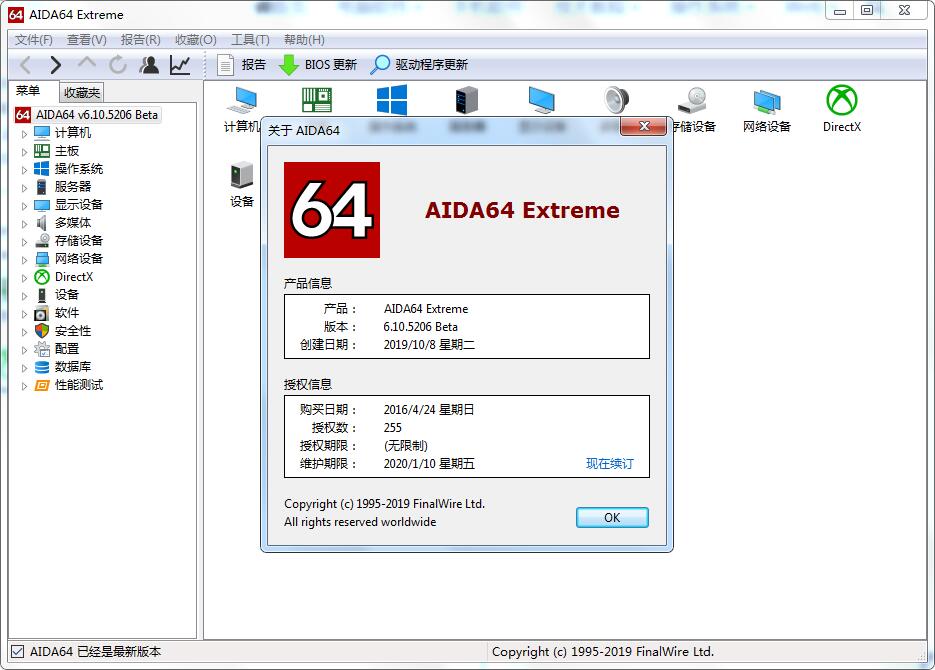Viewport: 935px width, 670px height.
Task: Open the motherboard icon in main pane
Action: [317, 99]
